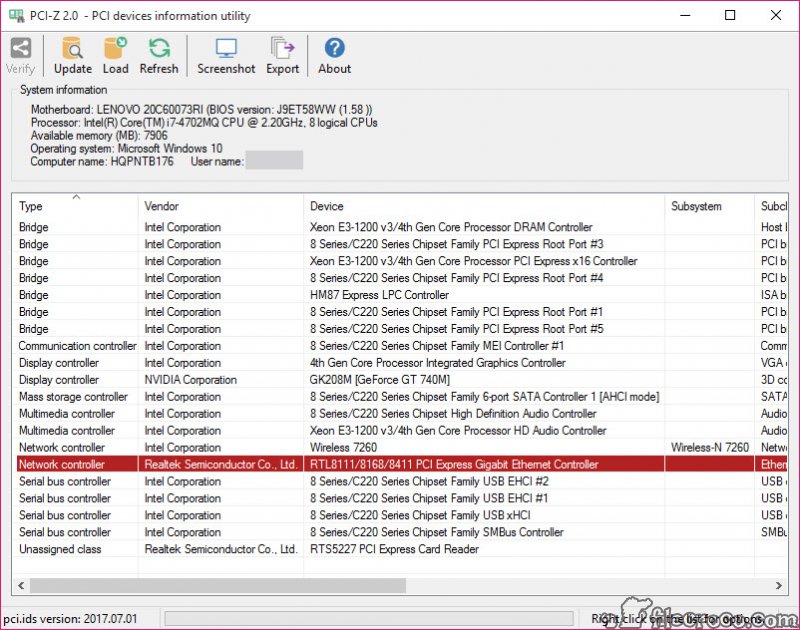Select the Wireless 7260 device row

(x=400, y=447)
